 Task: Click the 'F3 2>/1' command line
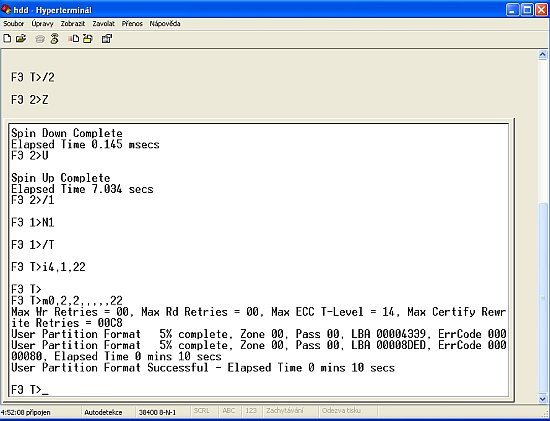tap(33, 200)
